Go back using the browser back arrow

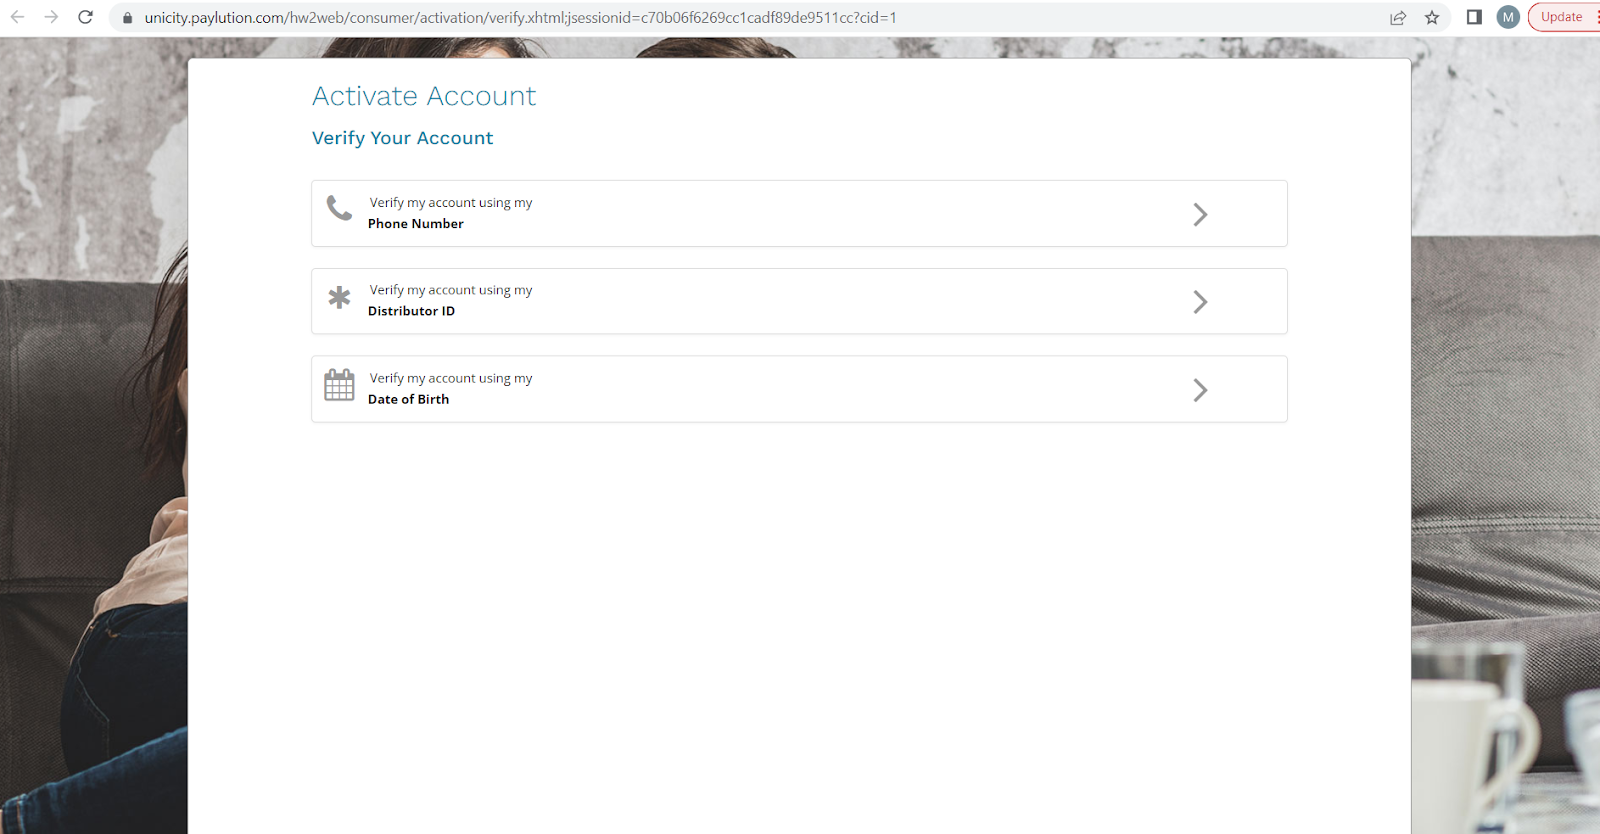[18, 17]
